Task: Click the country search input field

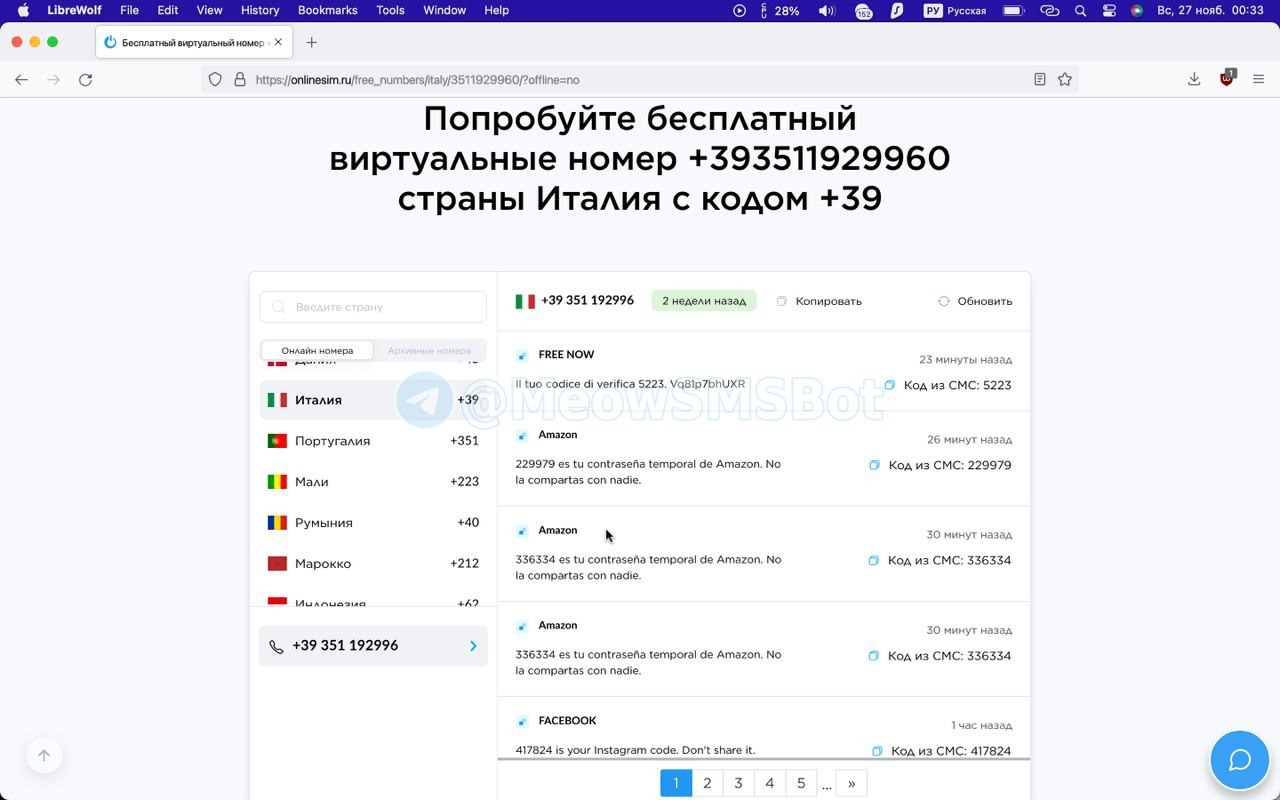Action: pyautogui.click(x=373, y=307)
